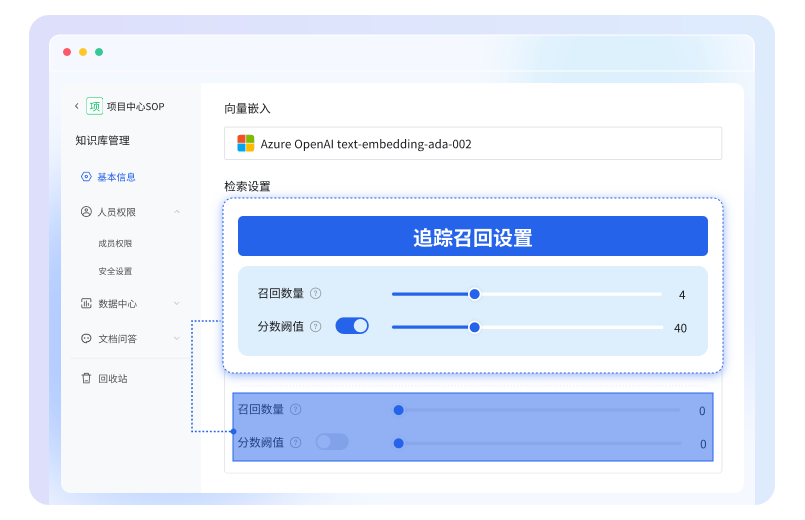The height and width of the screenshot is (520, 805).
Task: Click help icon beside lower highlighted 召回数量
Action: point(296,409)
